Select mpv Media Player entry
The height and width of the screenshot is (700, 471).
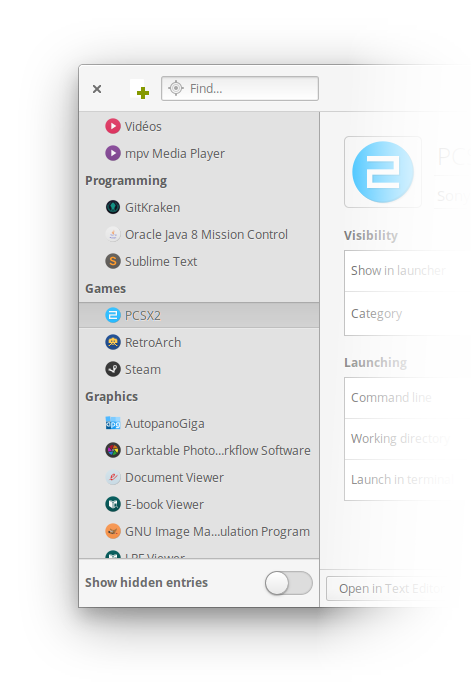pos(199,154)
